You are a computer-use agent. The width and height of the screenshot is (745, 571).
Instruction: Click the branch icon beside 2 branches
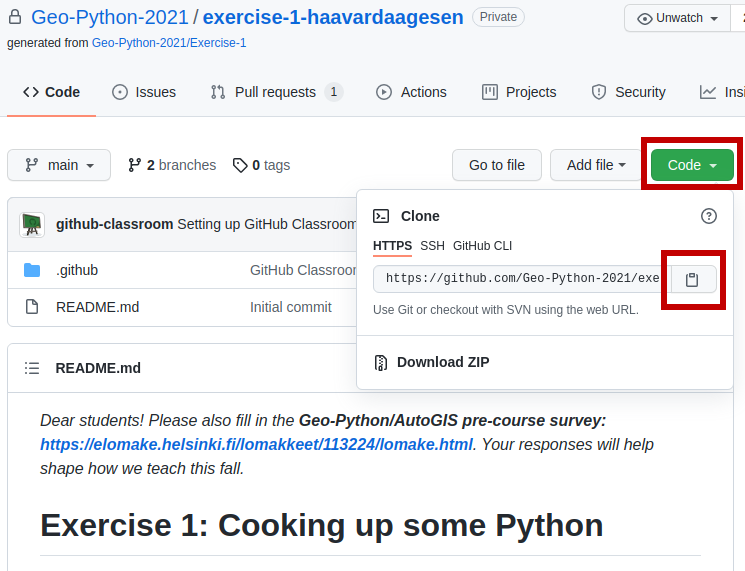134,165
